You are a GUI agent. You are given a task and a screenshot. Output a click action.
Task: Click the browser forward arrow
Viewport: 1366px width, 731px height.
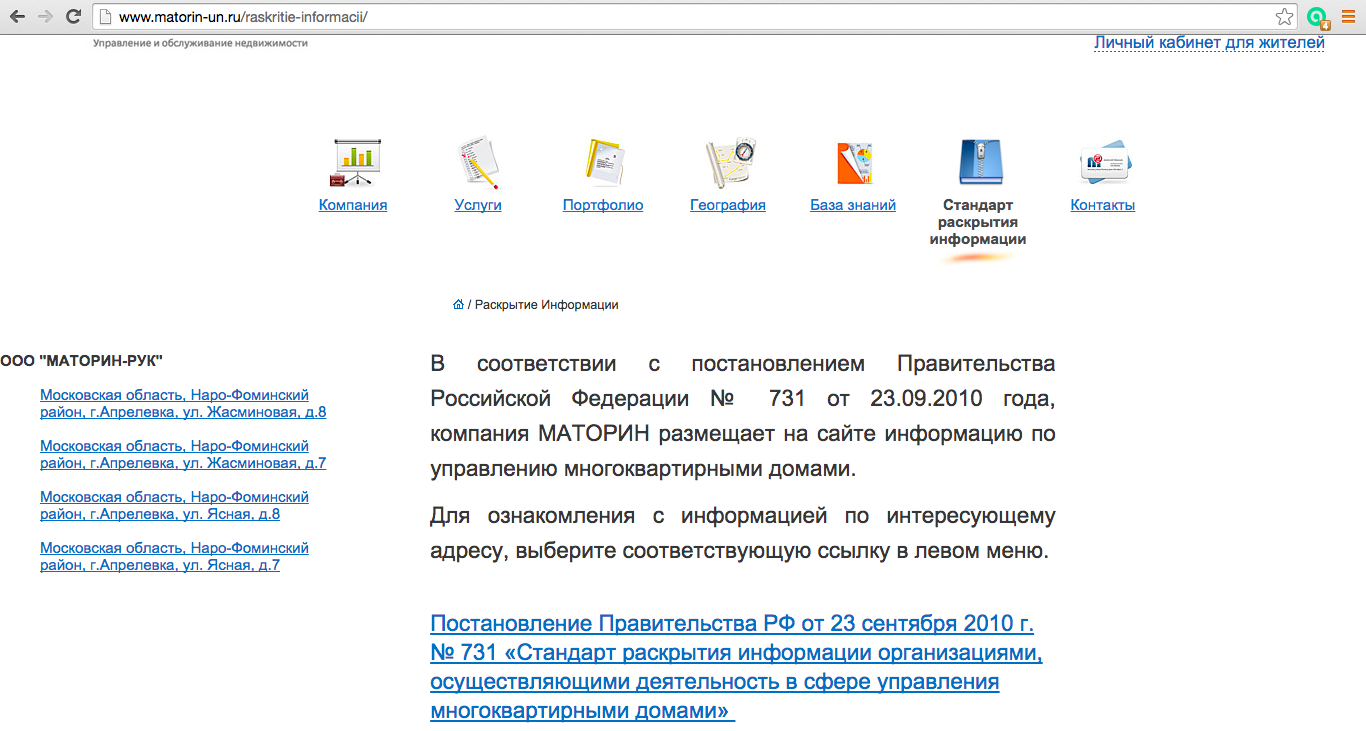pos(45,16)
